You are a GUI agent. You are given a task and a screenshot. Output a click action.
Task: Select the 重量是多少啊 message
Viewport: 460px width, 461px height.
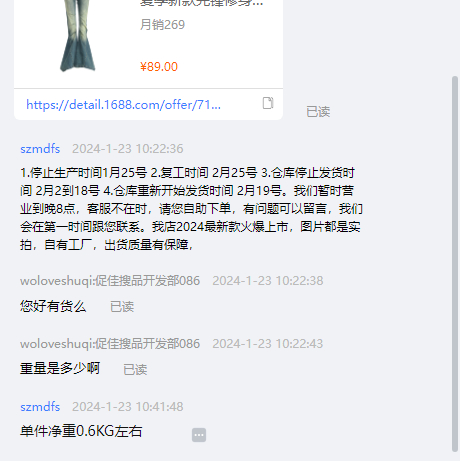click(x=60, y=369)
